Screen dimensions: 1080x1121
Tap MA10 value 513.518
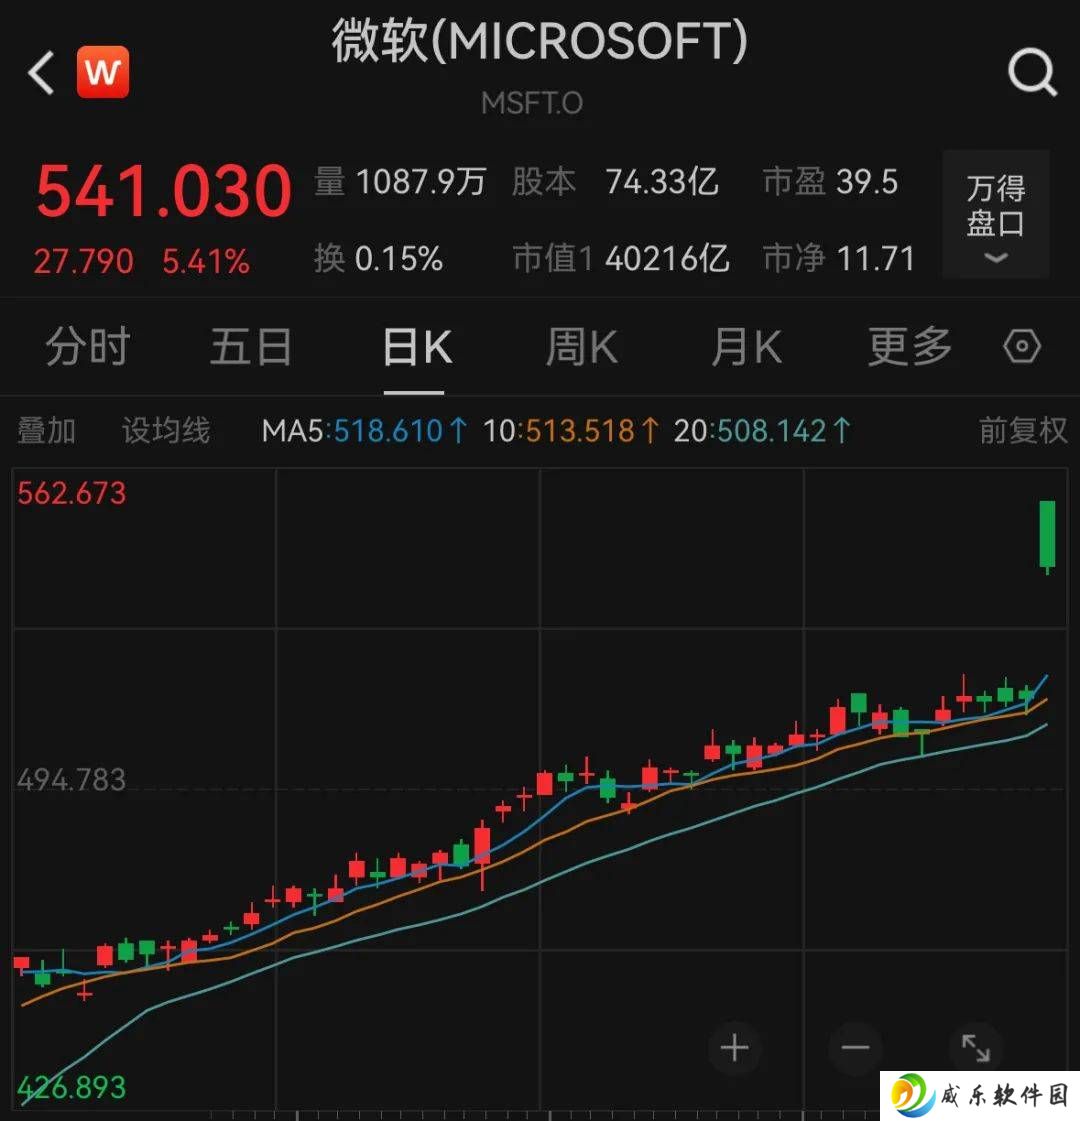(x=580, y=431)
